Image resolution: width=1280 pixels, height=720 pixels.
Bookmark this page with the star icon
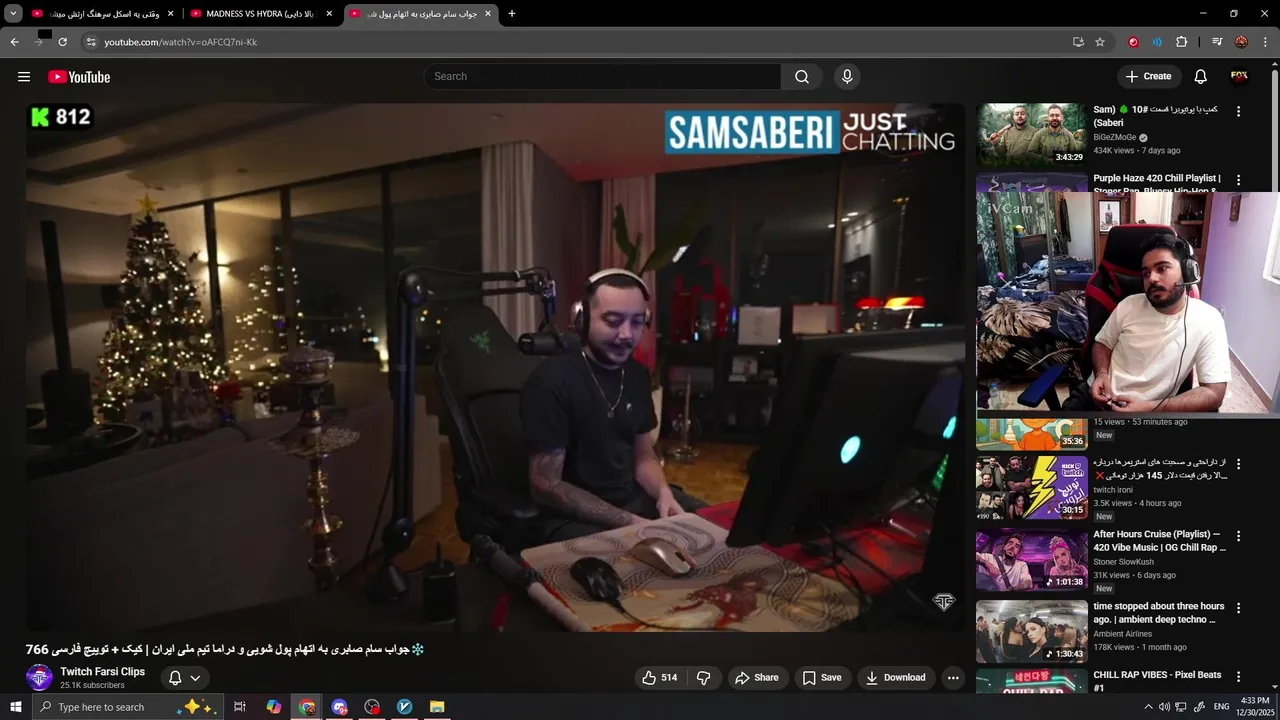click(1100, 42)
